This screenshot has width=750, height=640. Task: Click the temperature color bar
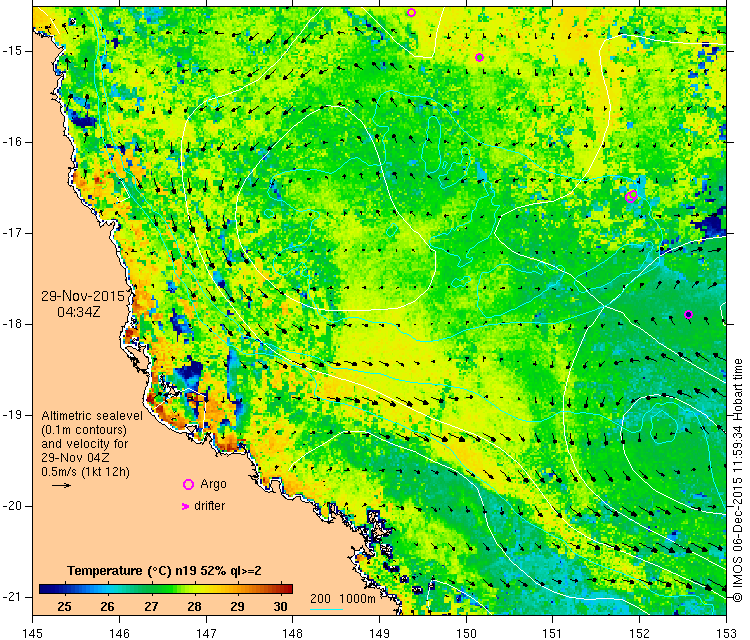(x=165, y=589)
